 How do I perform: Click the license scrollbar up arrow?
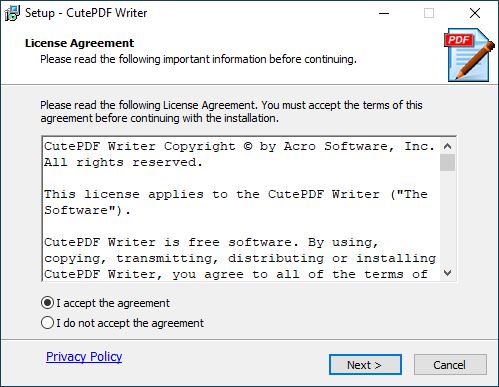pos(448,146)
